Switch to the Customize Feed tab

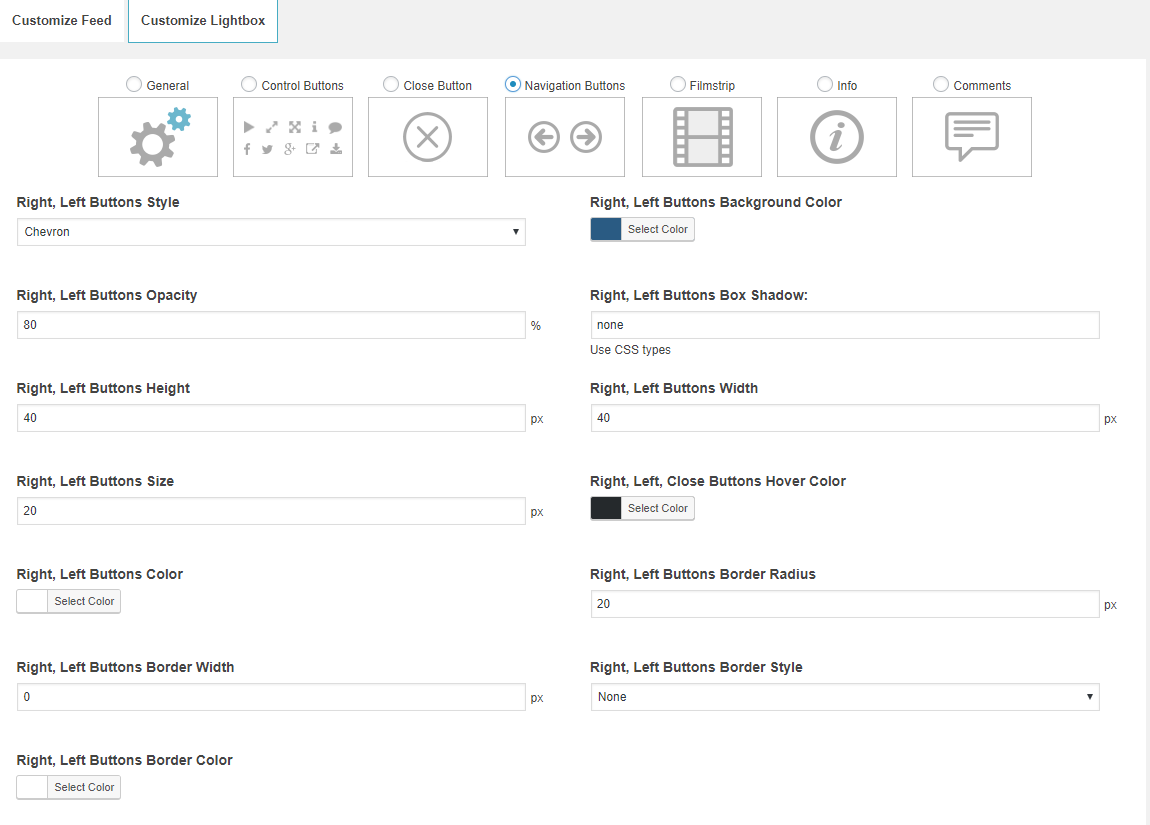(62, 21)
